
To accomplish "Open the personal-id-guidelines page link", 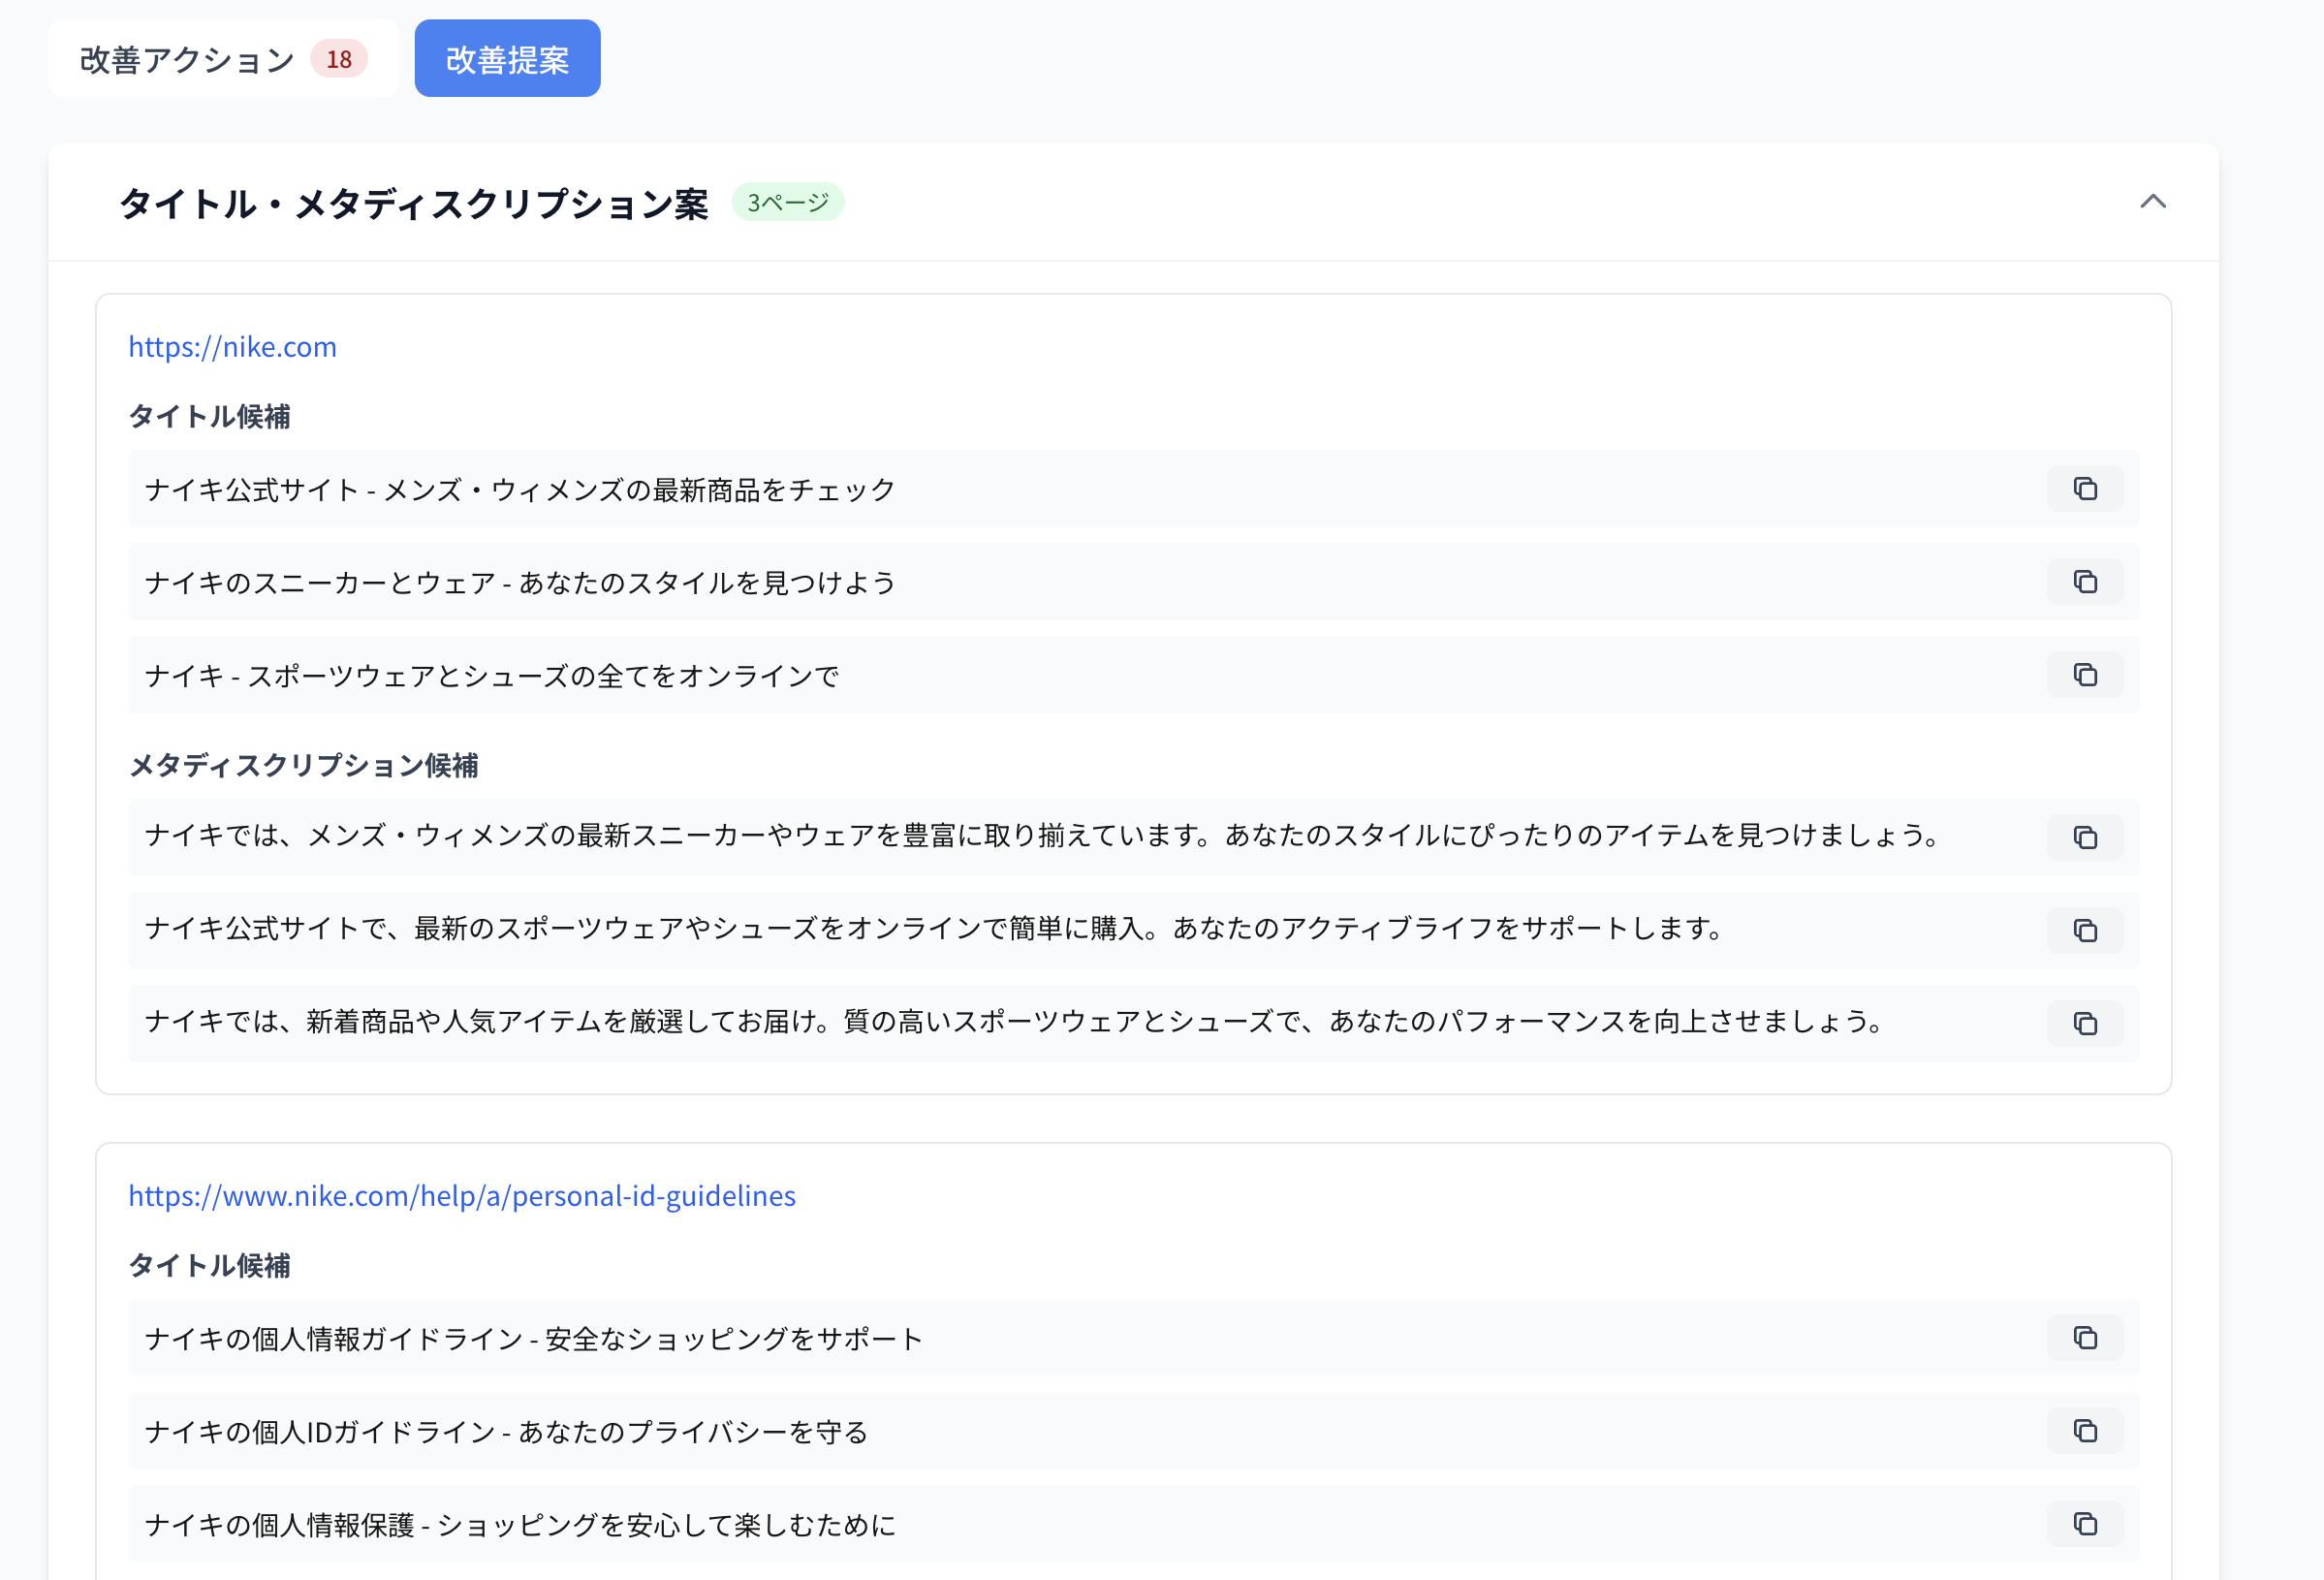I will pos(462,1195).
